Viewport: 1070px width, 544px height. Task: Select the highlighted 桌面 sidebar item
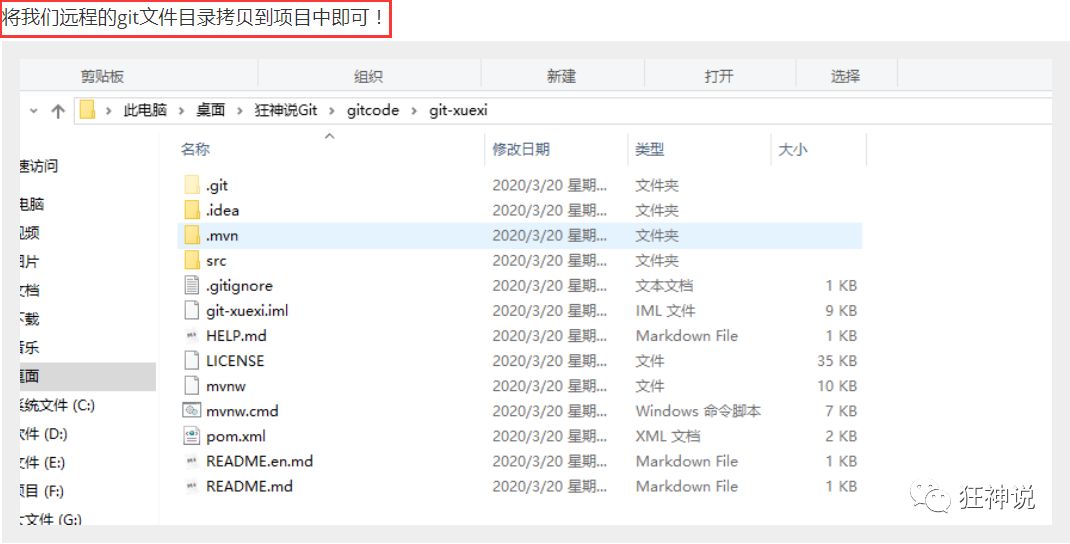tap(88, 376)
